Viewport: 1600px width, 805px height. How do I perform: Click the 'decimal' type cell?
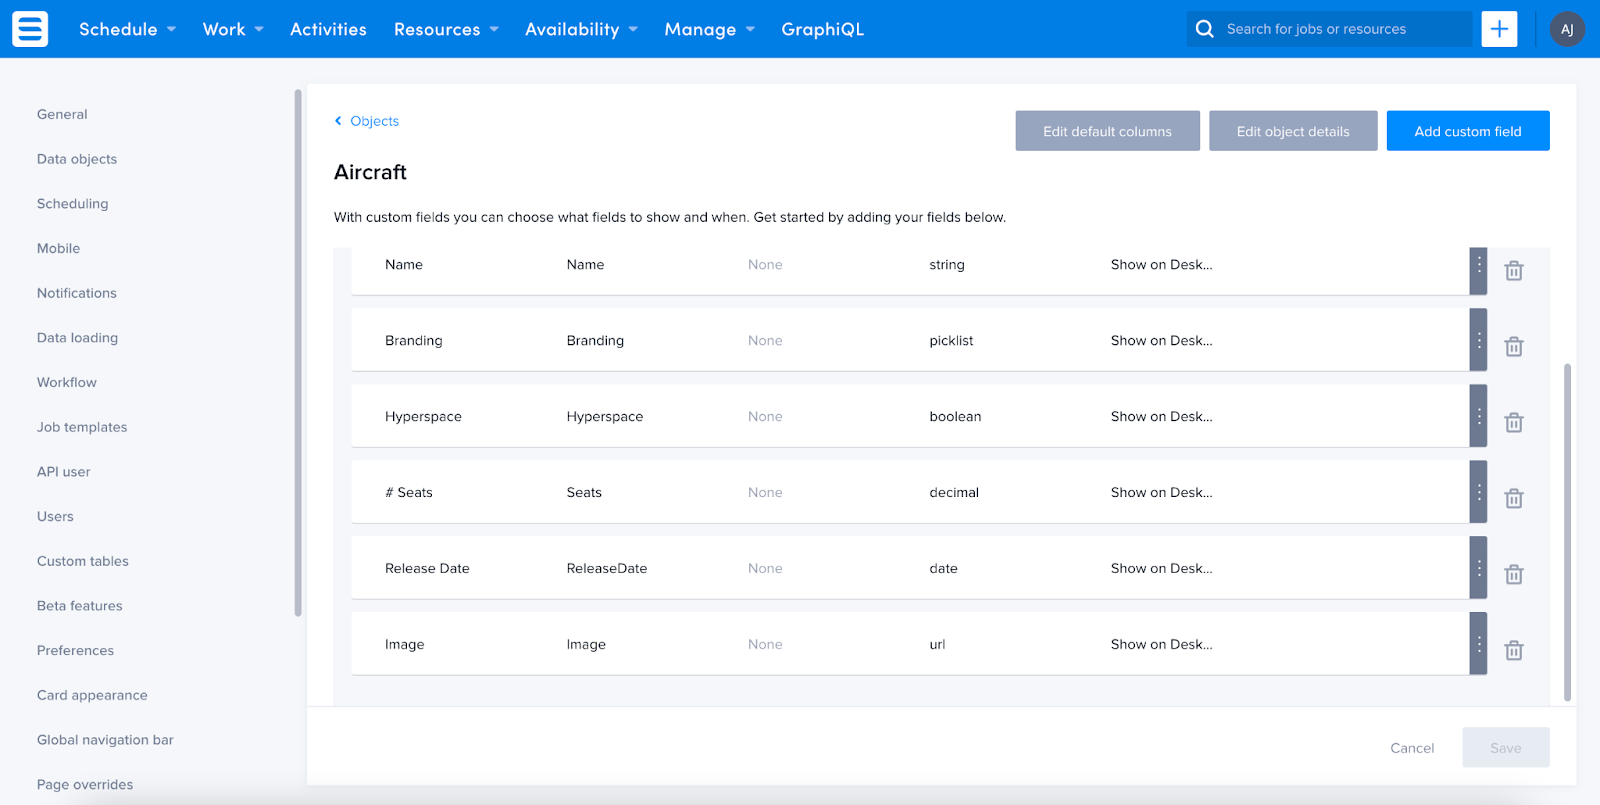(x=954, y=493)
